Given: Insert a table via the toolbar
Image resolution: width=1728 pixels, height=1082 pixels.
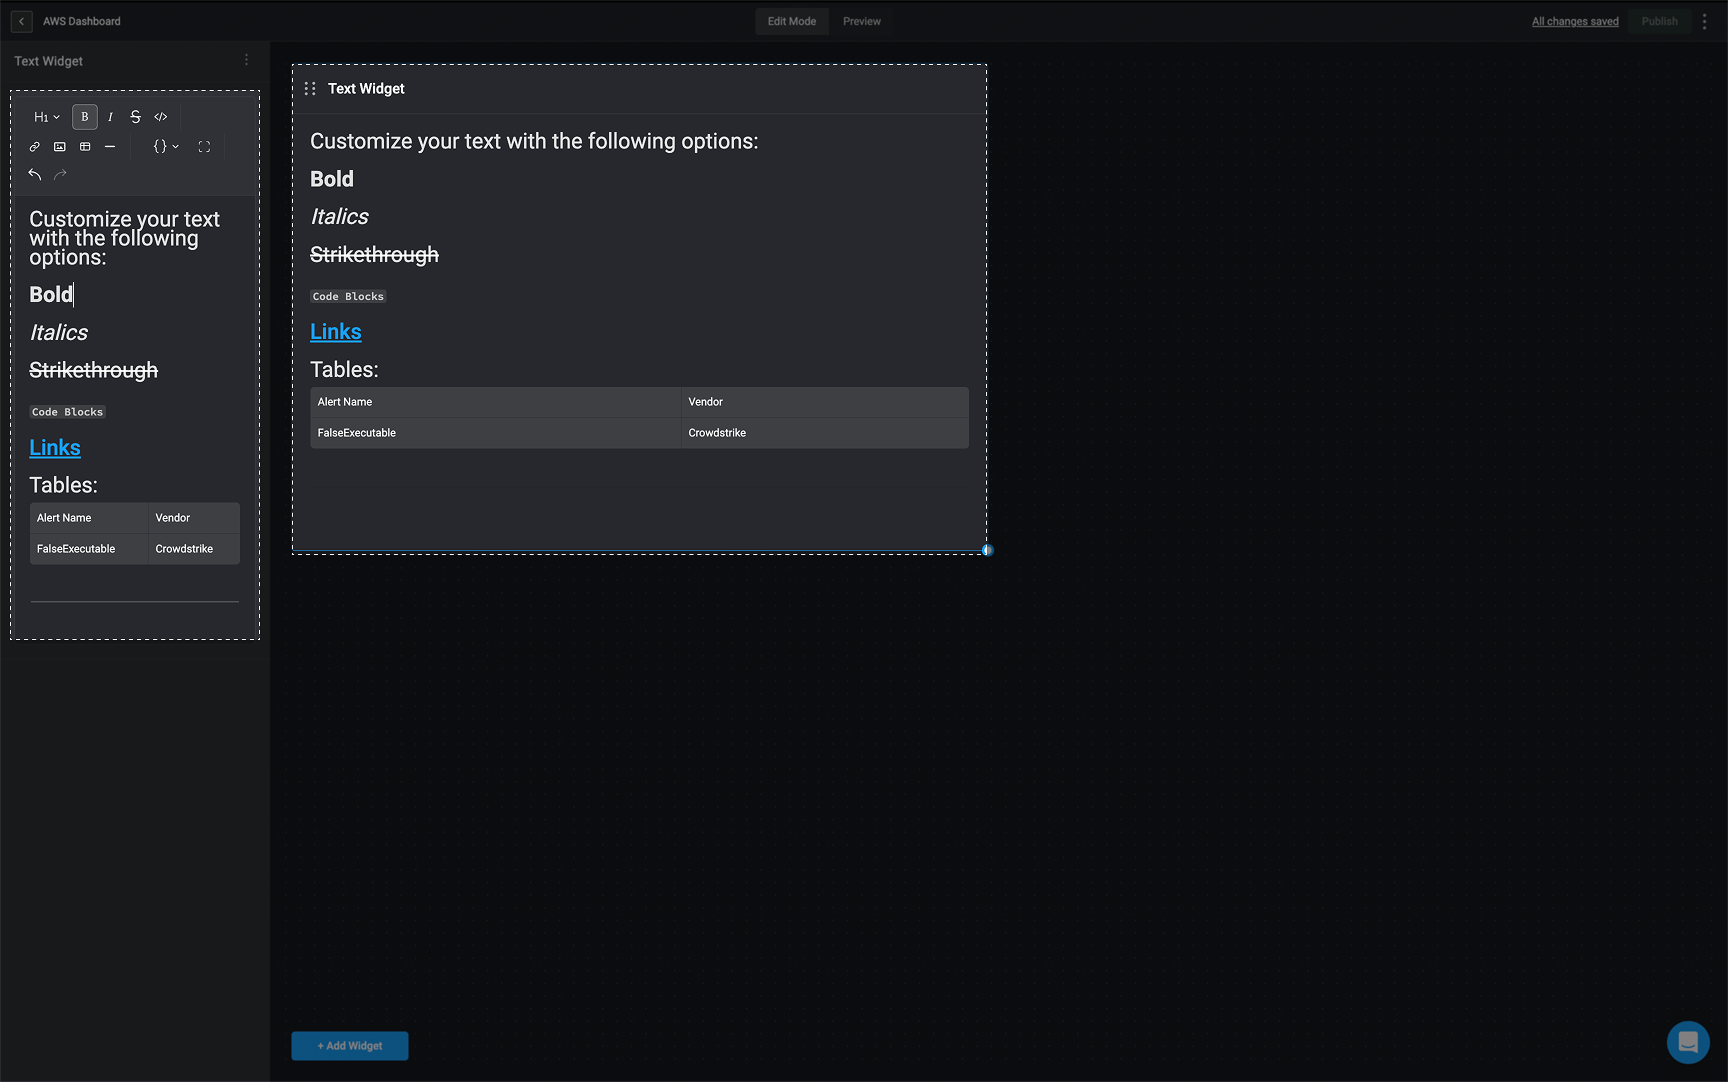Looking at the screenshot, I should click(x=85, y=147).
